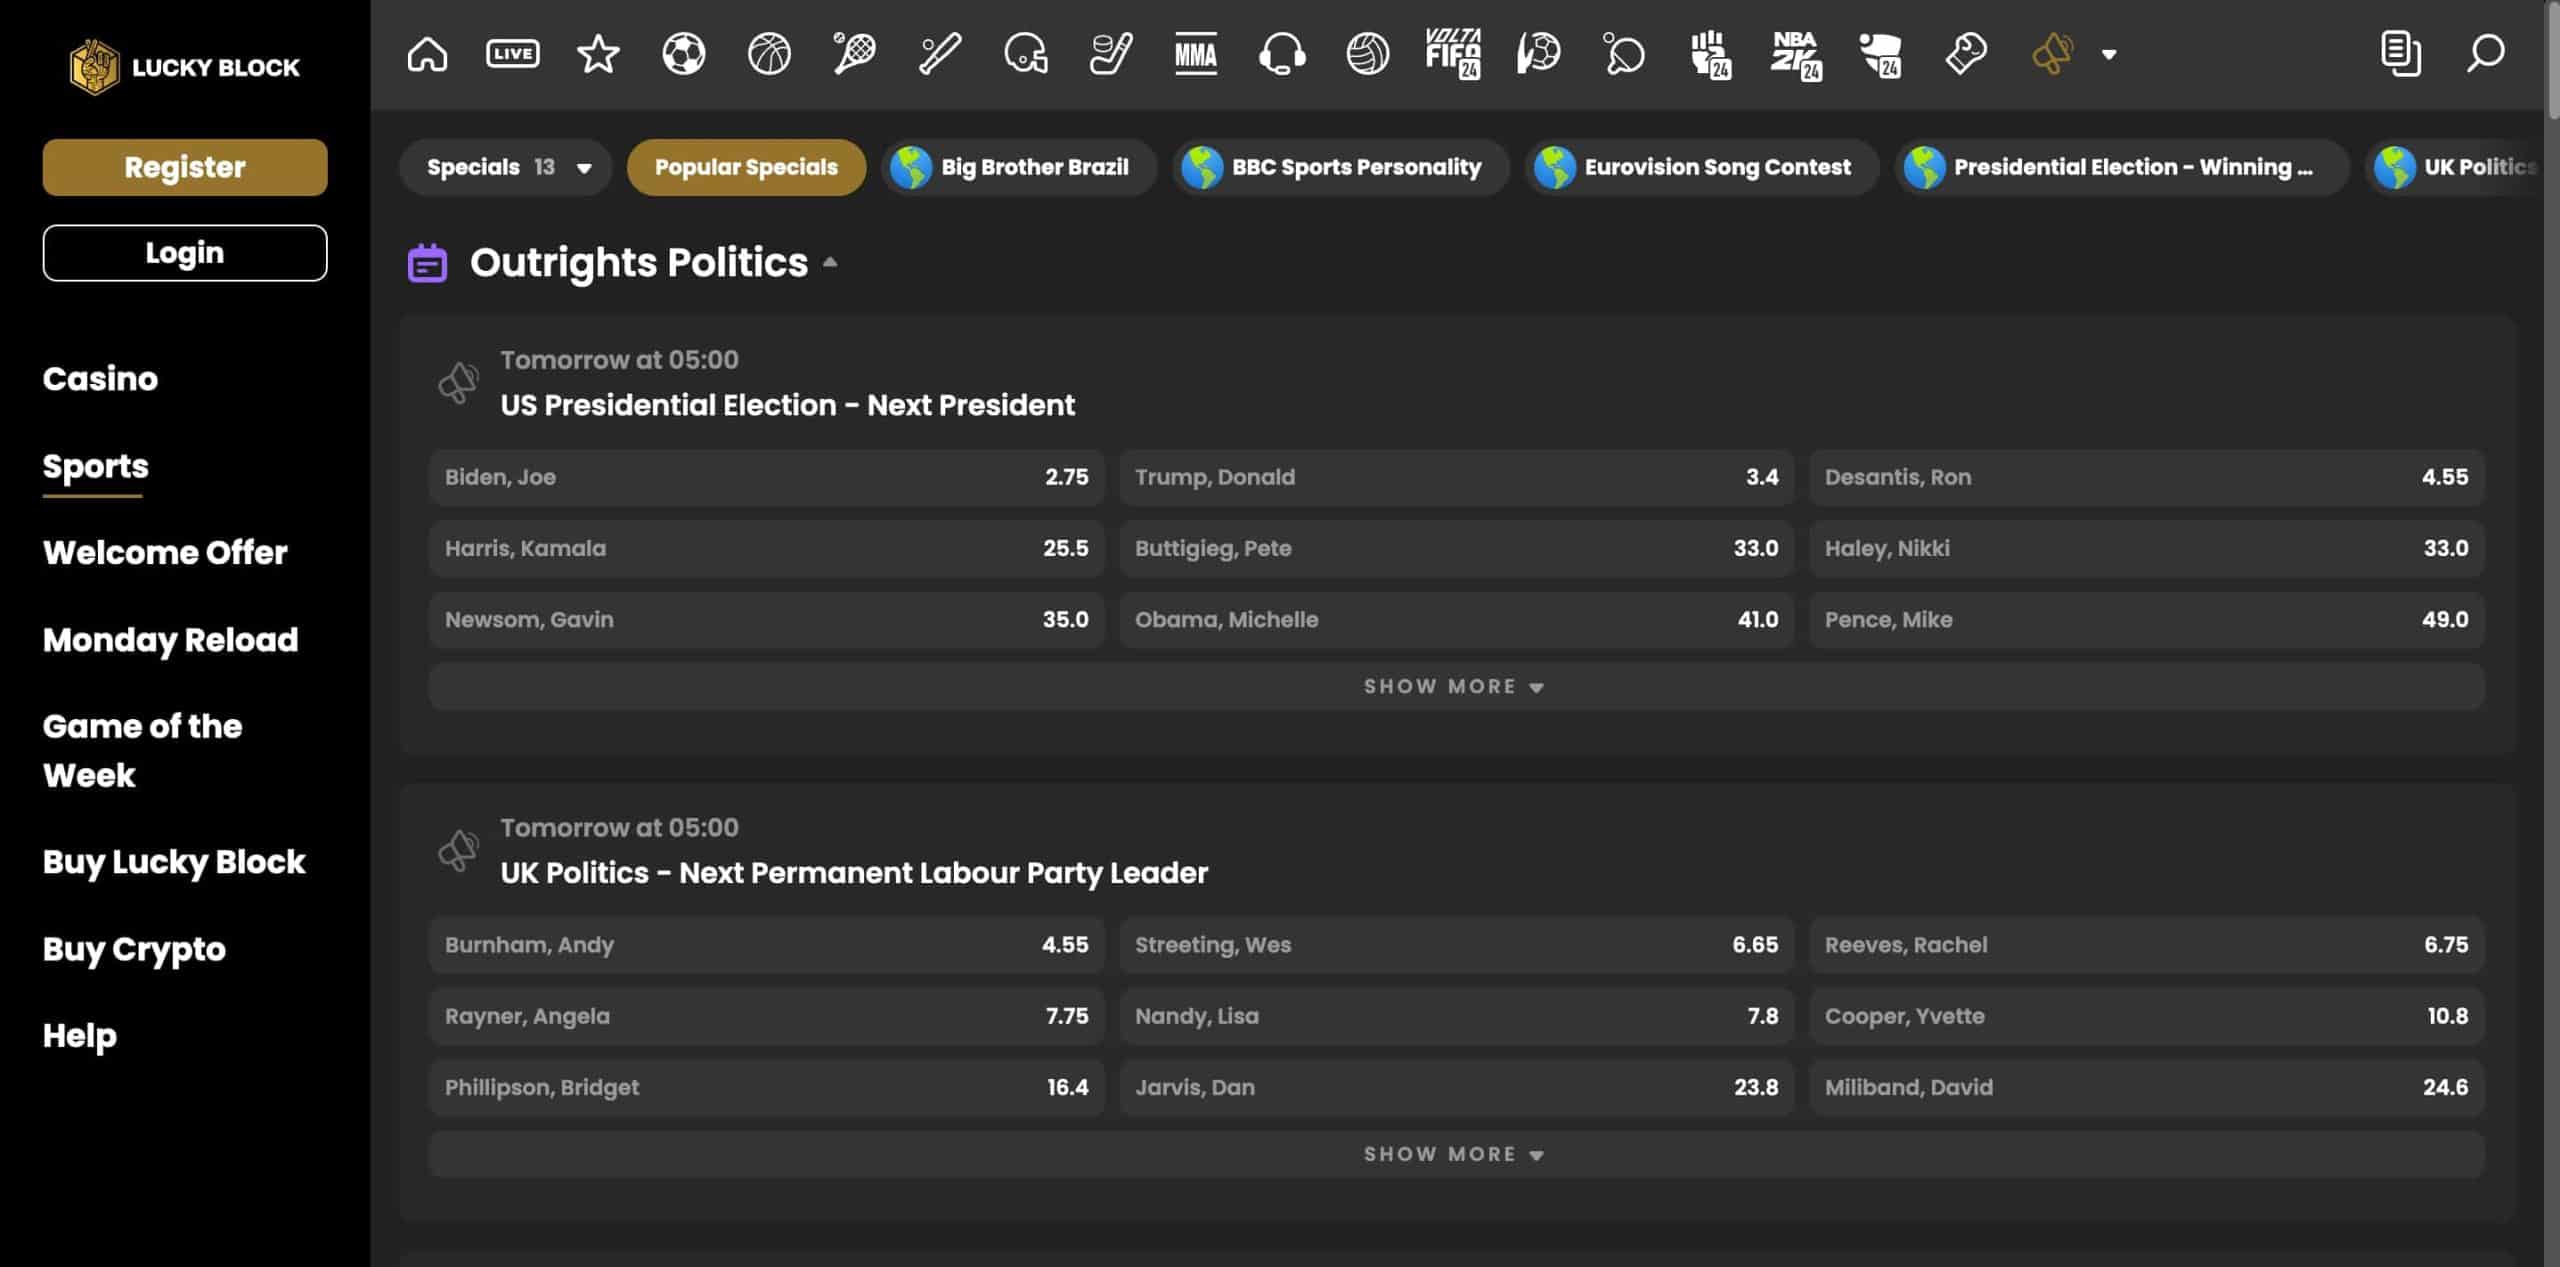Screen dimensions: 2560x1267
Task: Select the Baseball bat icon
Action: 940,54
